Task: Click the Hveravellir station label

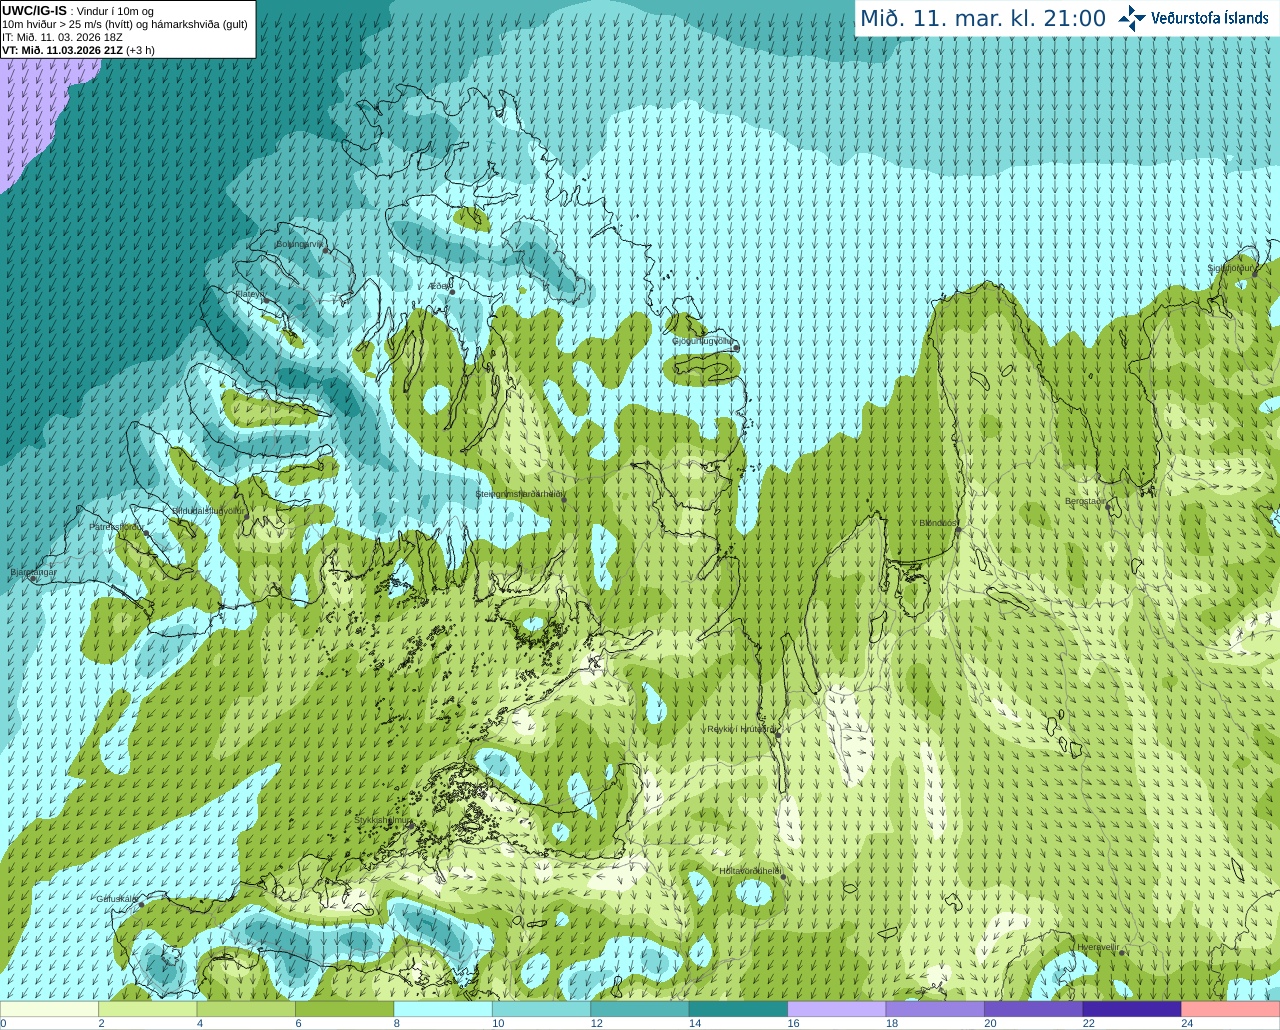Action: 1098,946
